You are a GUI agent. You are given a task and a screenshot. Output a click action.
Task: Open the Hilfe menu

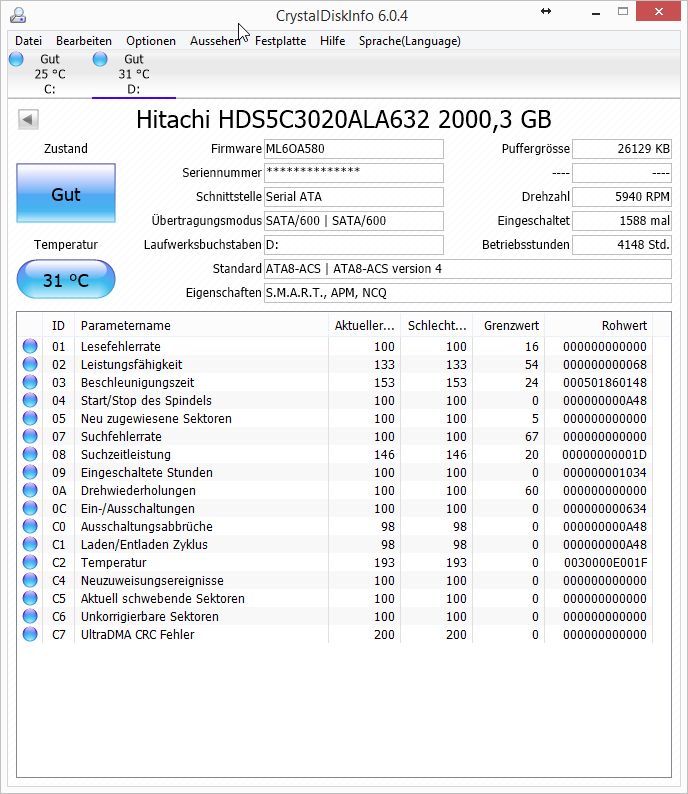pos(333,41)
